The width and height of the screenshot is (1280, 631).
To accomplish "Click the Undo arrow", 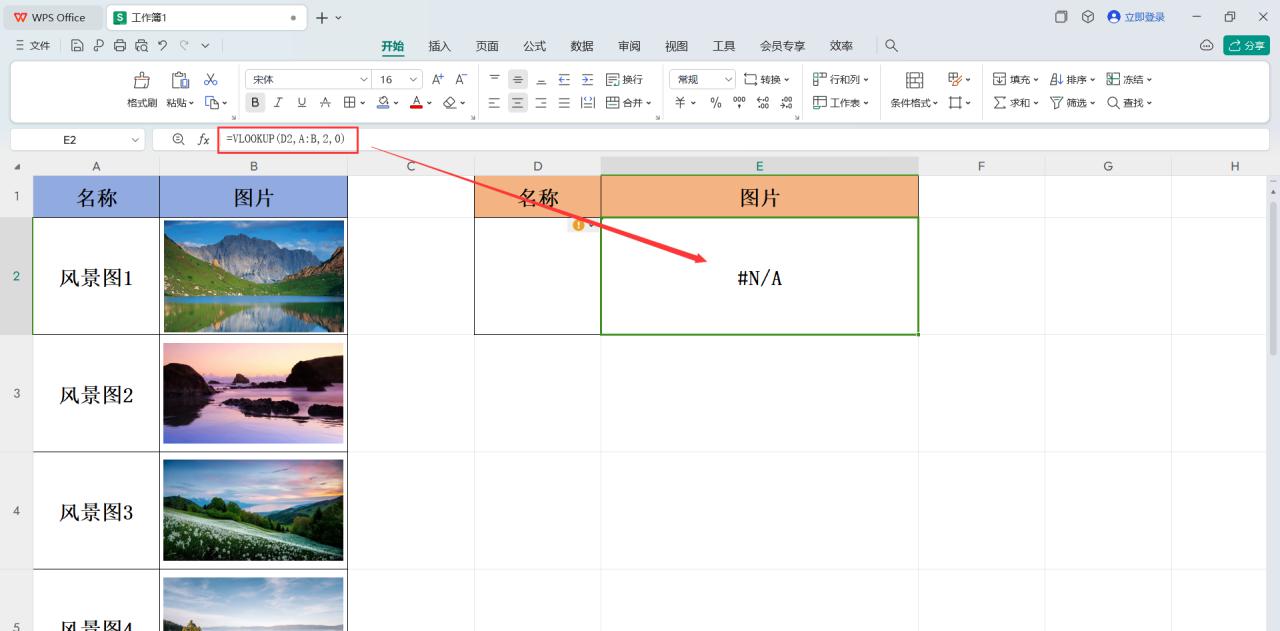I will [162, 45].
